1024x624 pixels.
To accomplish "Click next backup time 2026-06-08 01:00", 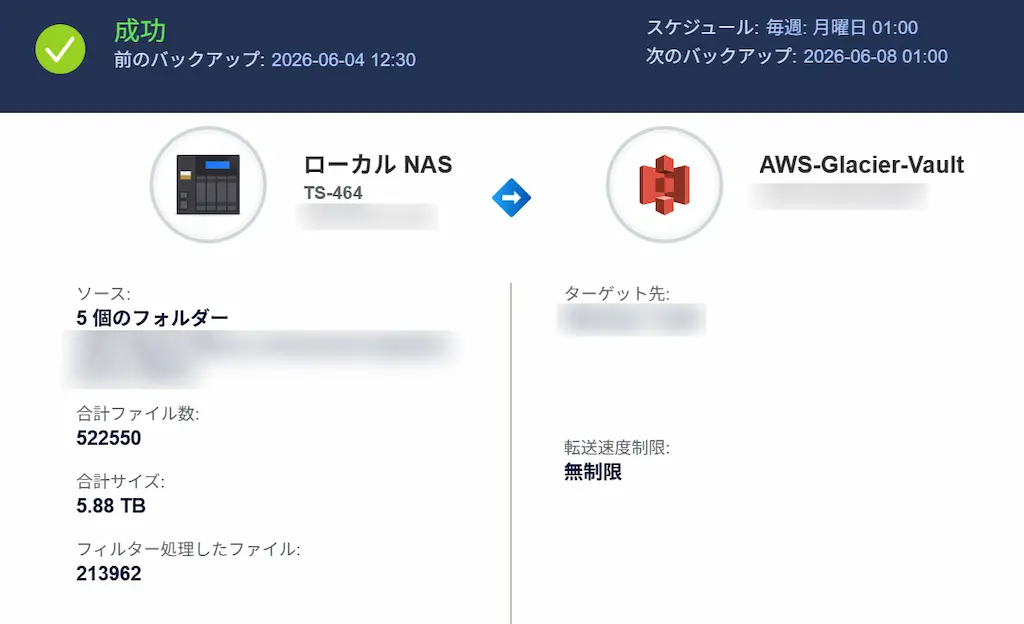I will tap(875, 56).
